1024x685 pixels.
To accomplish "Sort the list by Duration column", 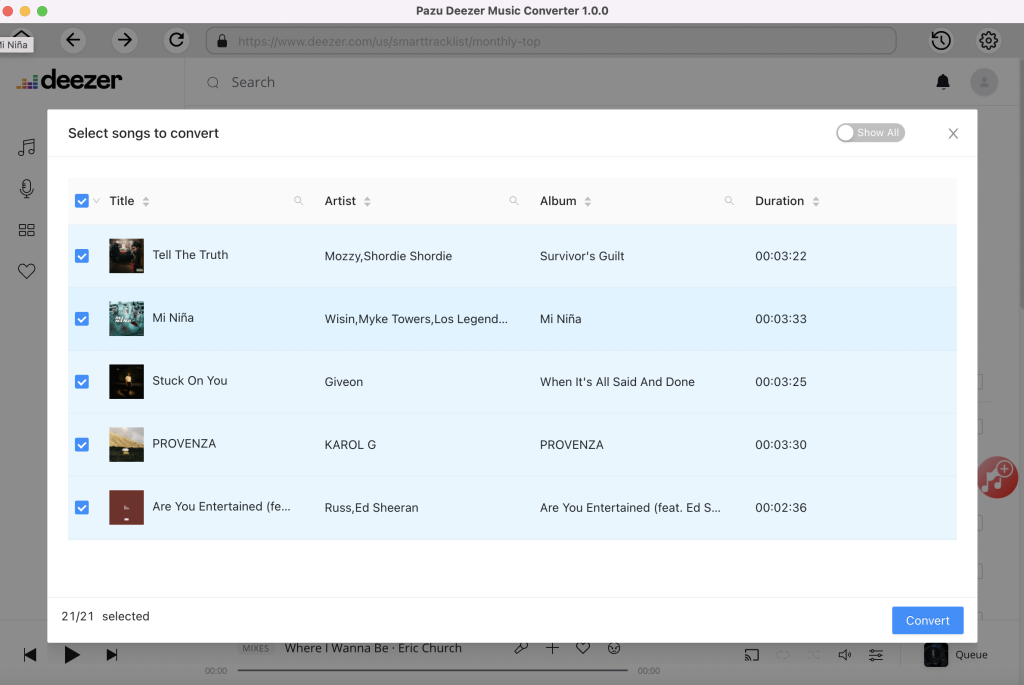I will [816, 201].
